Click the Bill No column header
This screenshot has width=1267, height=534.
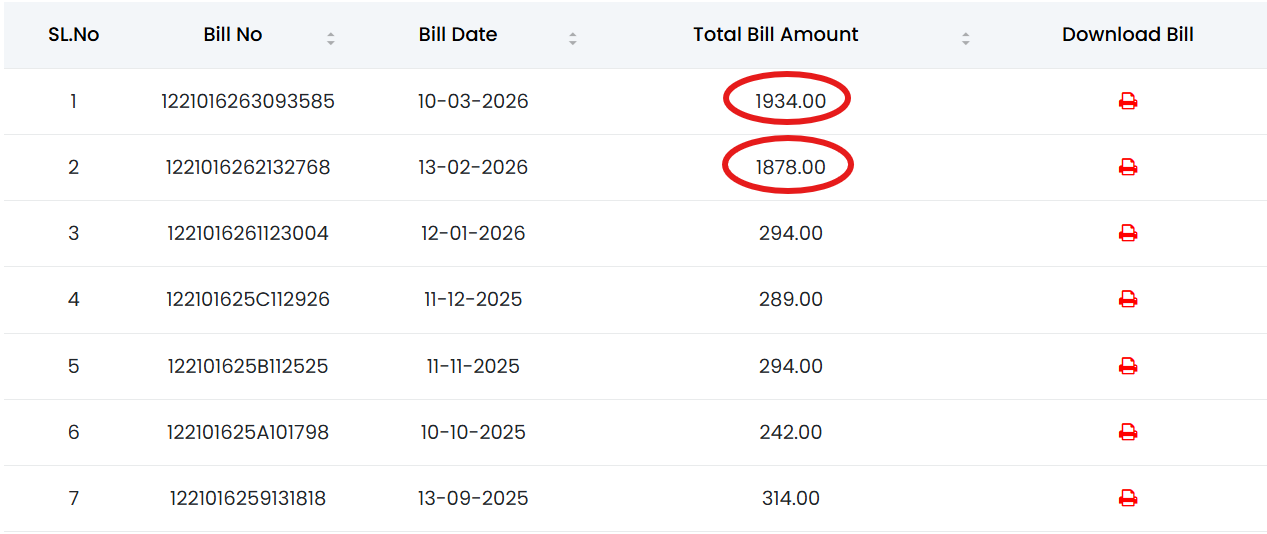(x=233, y=34)
